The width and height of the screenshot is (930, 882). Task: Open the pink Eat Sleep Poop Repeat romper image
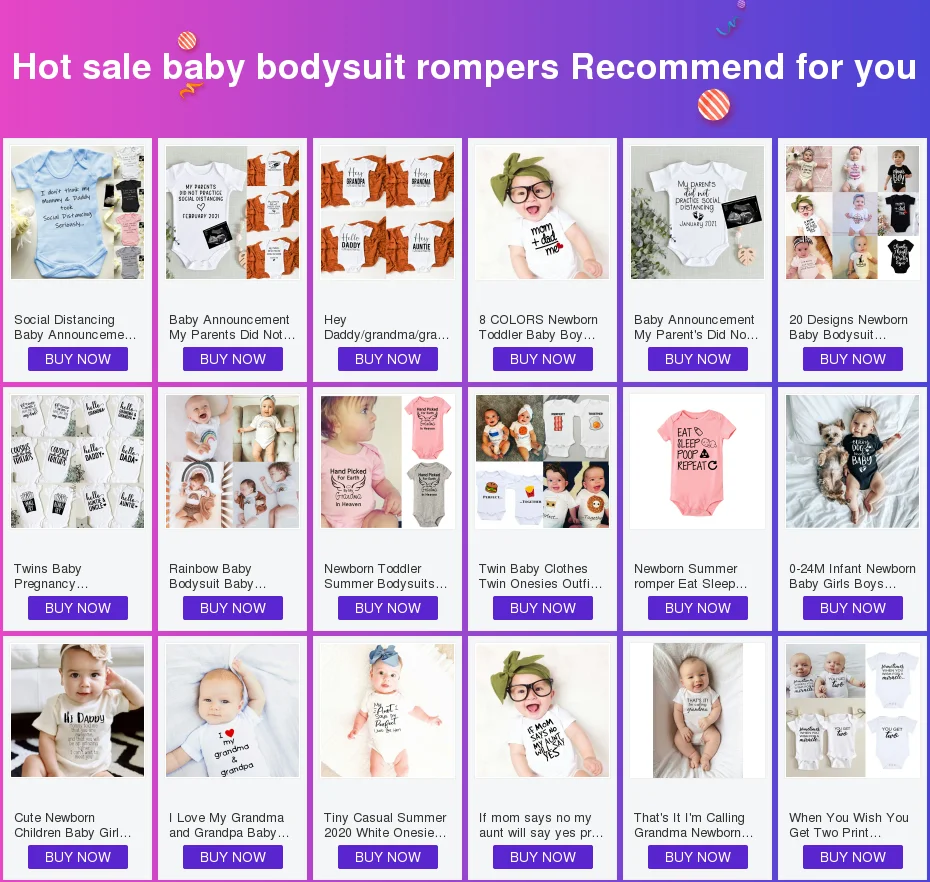[x=698, y=461]
